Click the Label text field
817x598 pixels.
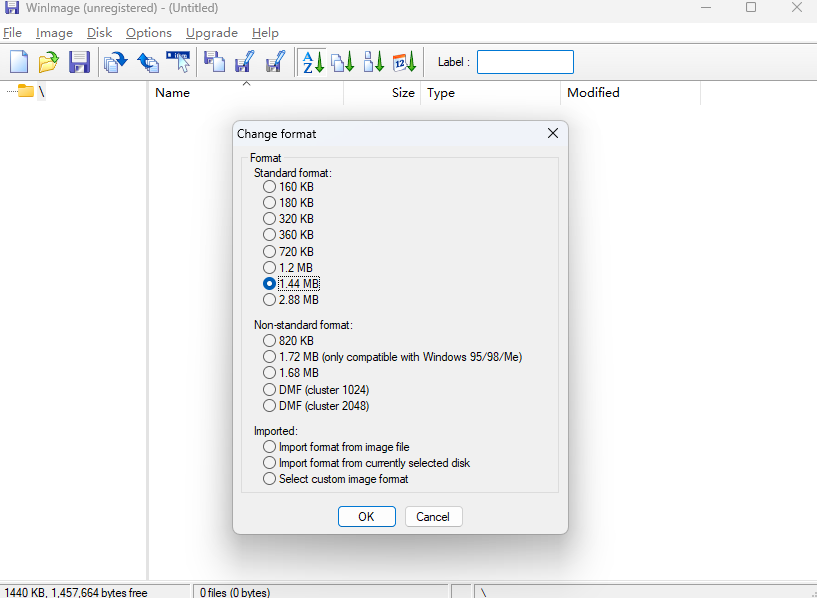[525, 62]
